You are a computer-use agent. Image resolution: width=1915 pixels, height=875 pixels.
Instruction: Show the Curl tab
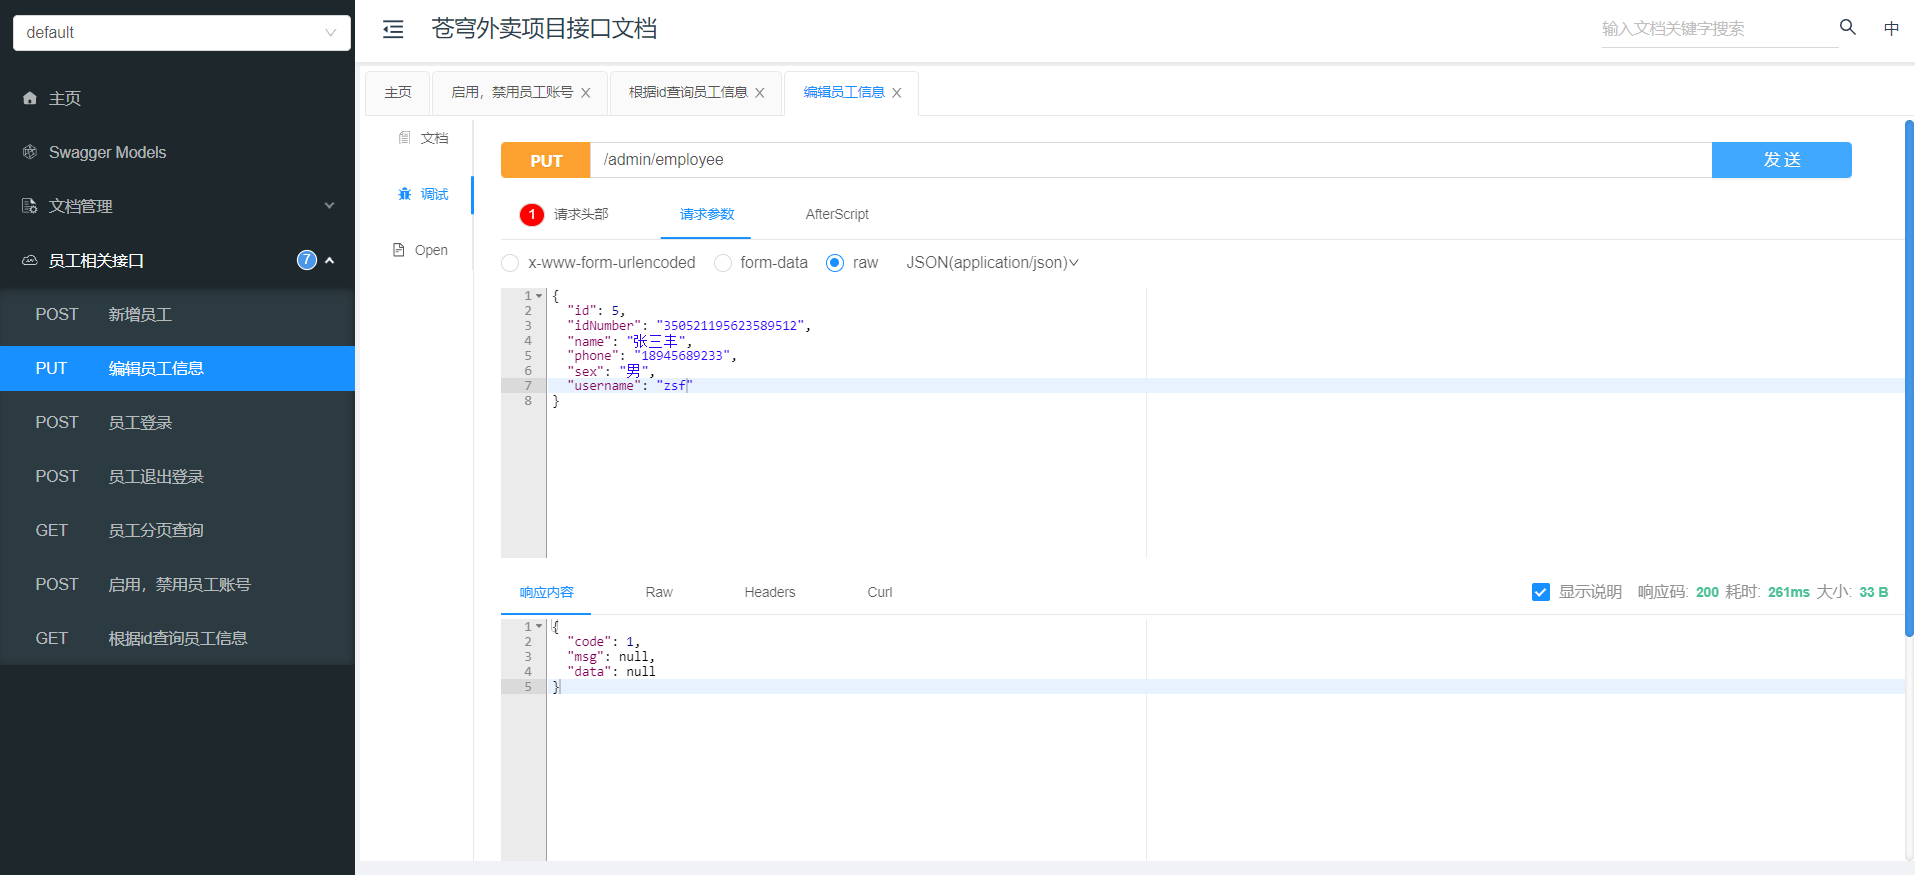point(880,592)
